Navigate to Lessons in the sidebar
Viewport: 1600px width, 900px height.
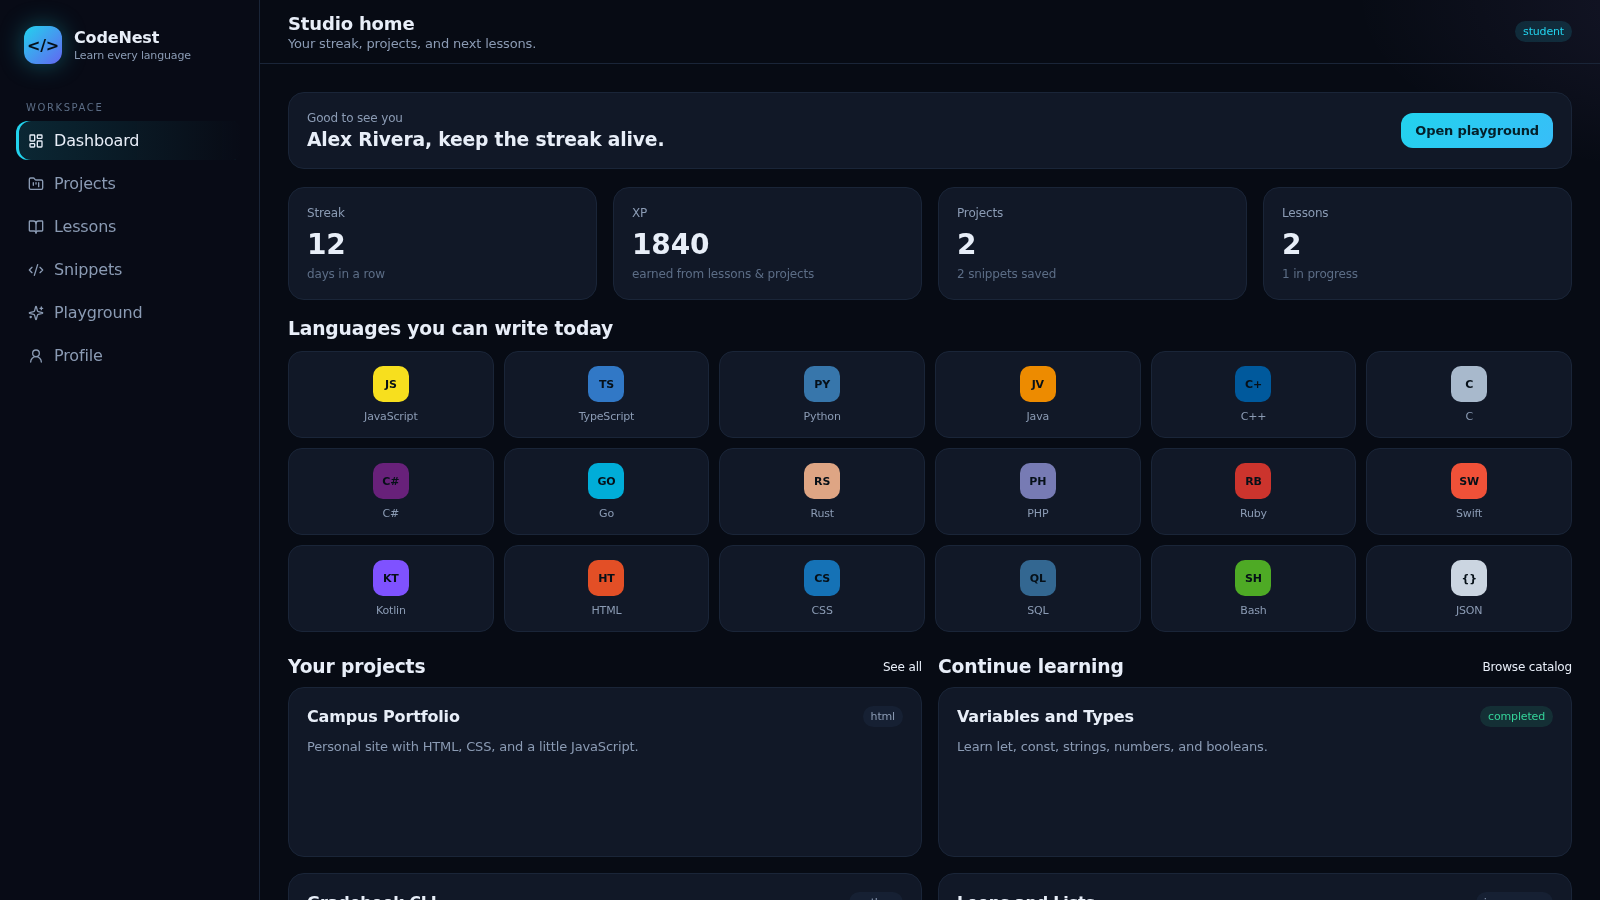(130, 227)
